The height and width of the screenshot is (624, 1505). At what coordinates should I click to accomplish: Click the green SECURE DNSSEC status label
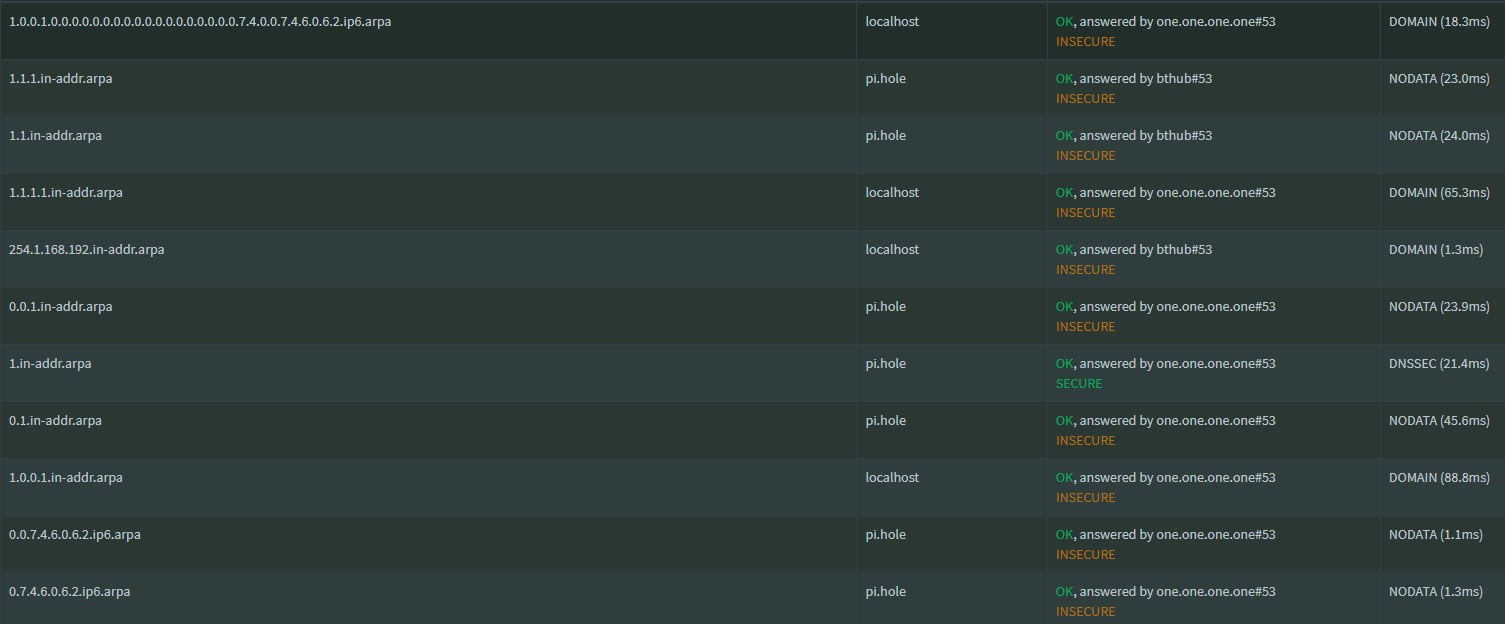tap(1079, 383)
